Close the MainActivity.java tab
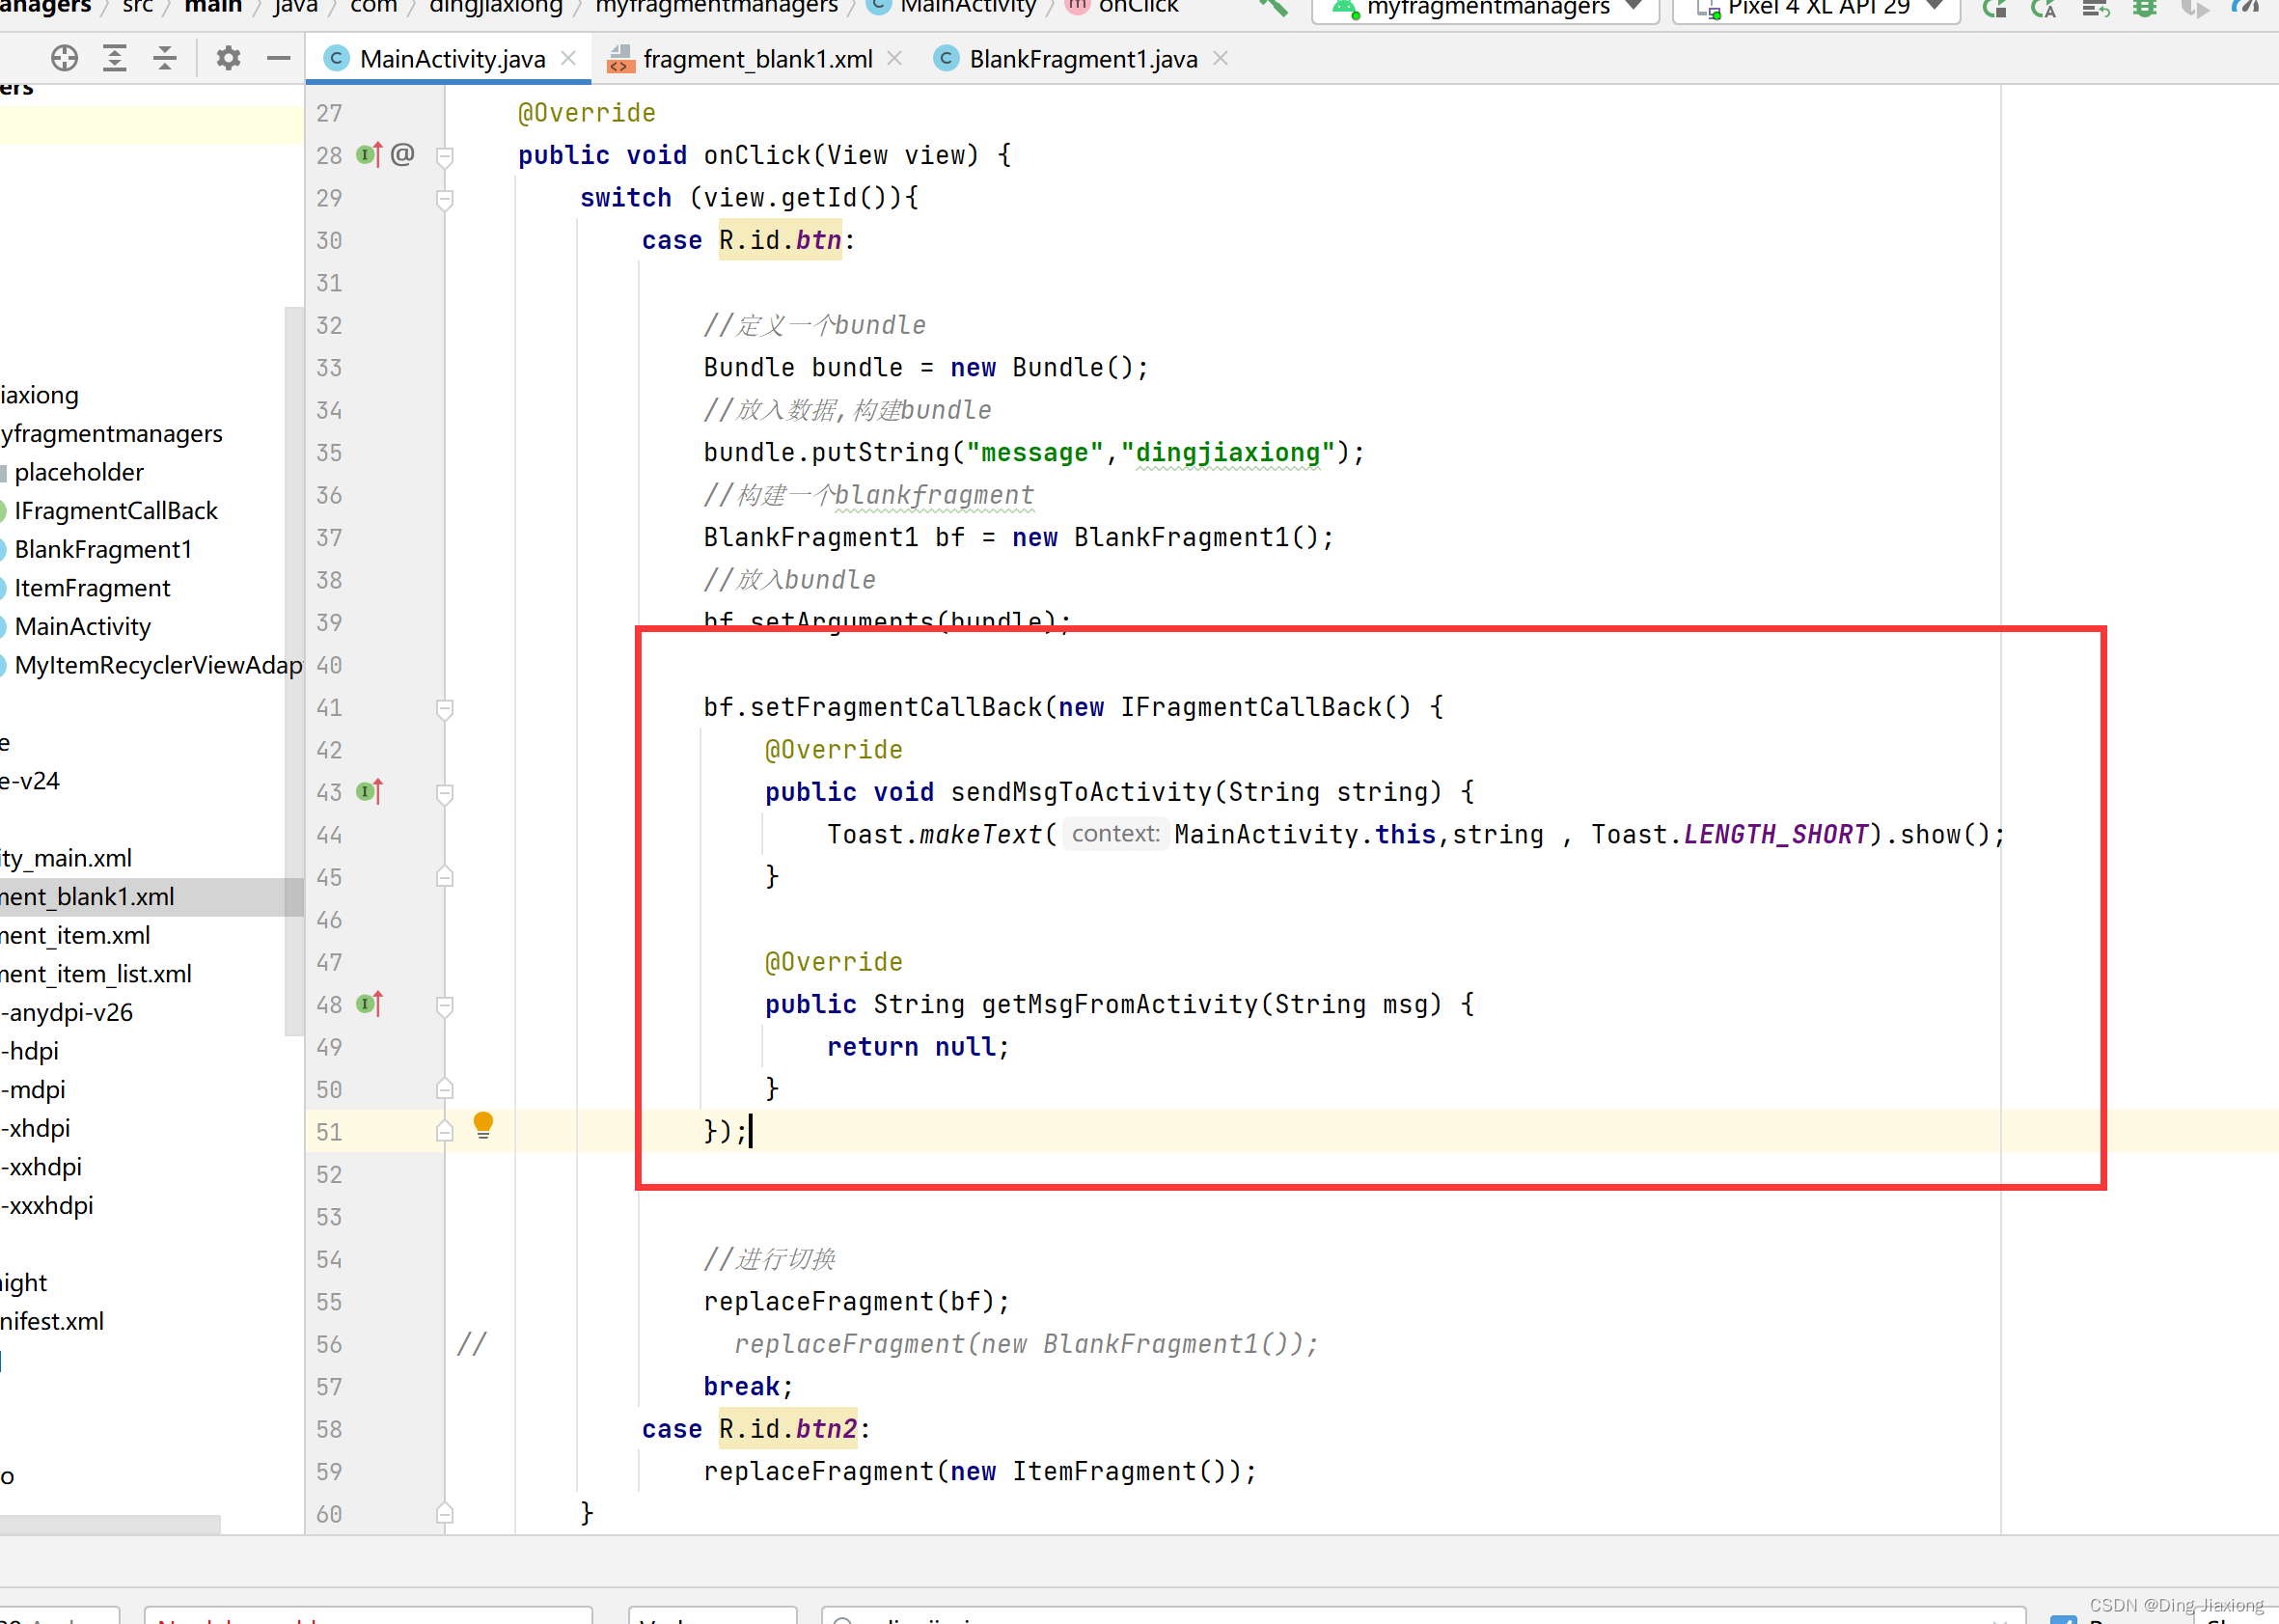The width and height of the screenshot is (2279, 1624). pyautogui.click(x=569, y=58)
